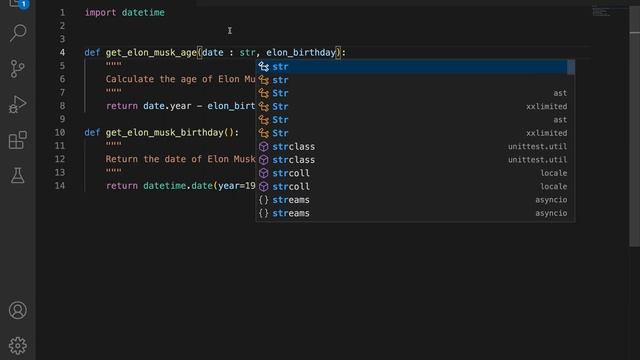Click the 'str' type annotation
640x360 pixels.
point(247,53)
